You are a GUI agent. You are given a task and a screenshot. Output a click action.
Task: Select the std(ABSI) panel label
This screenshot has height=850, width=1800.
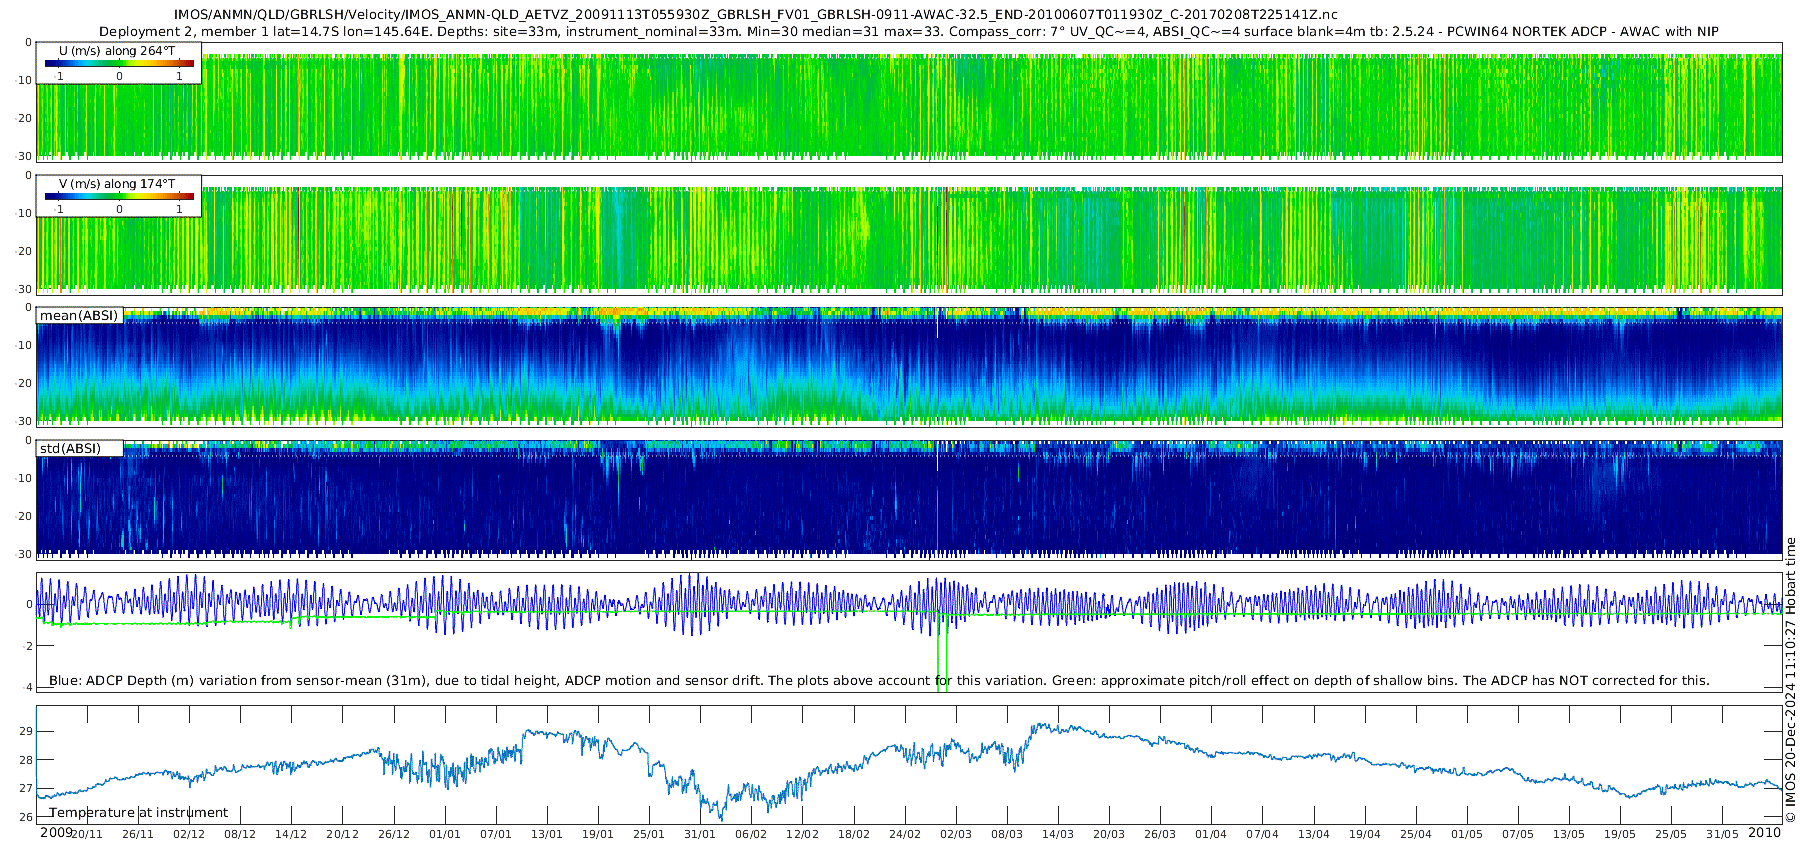pos(70,448)
